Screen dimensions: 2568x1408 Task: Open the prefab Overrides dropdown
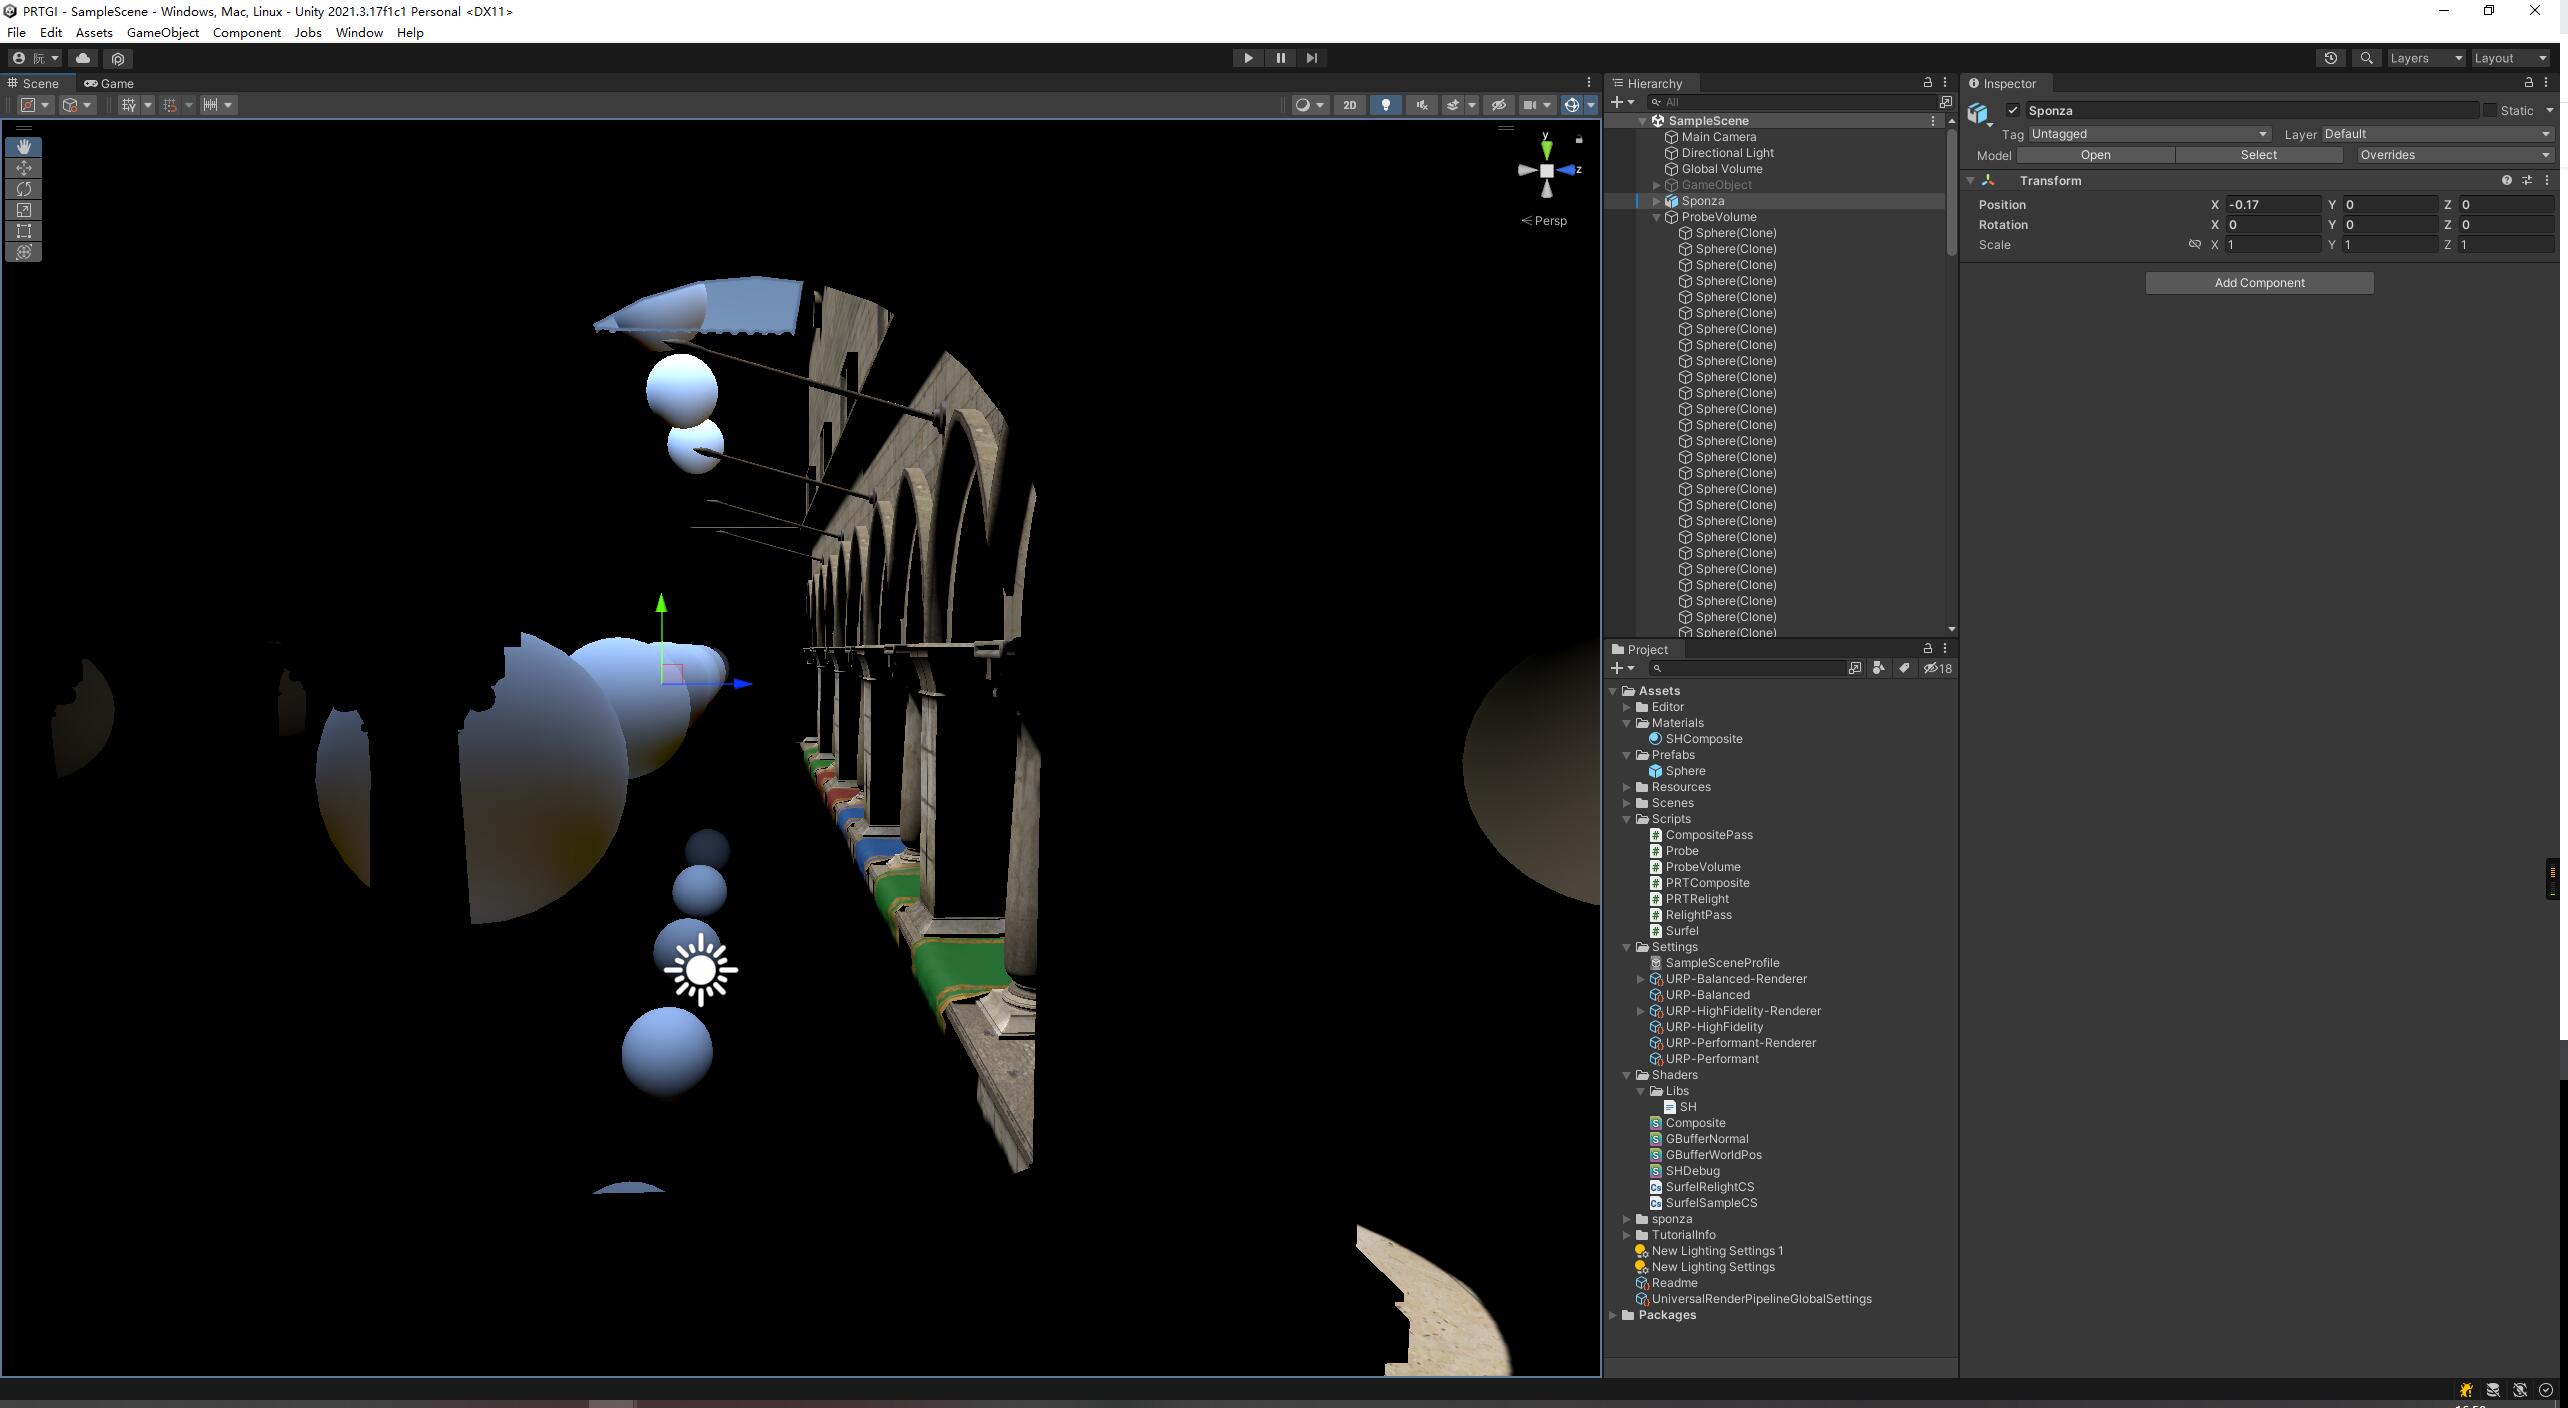pyautogui.click(x=2454, y=155)
